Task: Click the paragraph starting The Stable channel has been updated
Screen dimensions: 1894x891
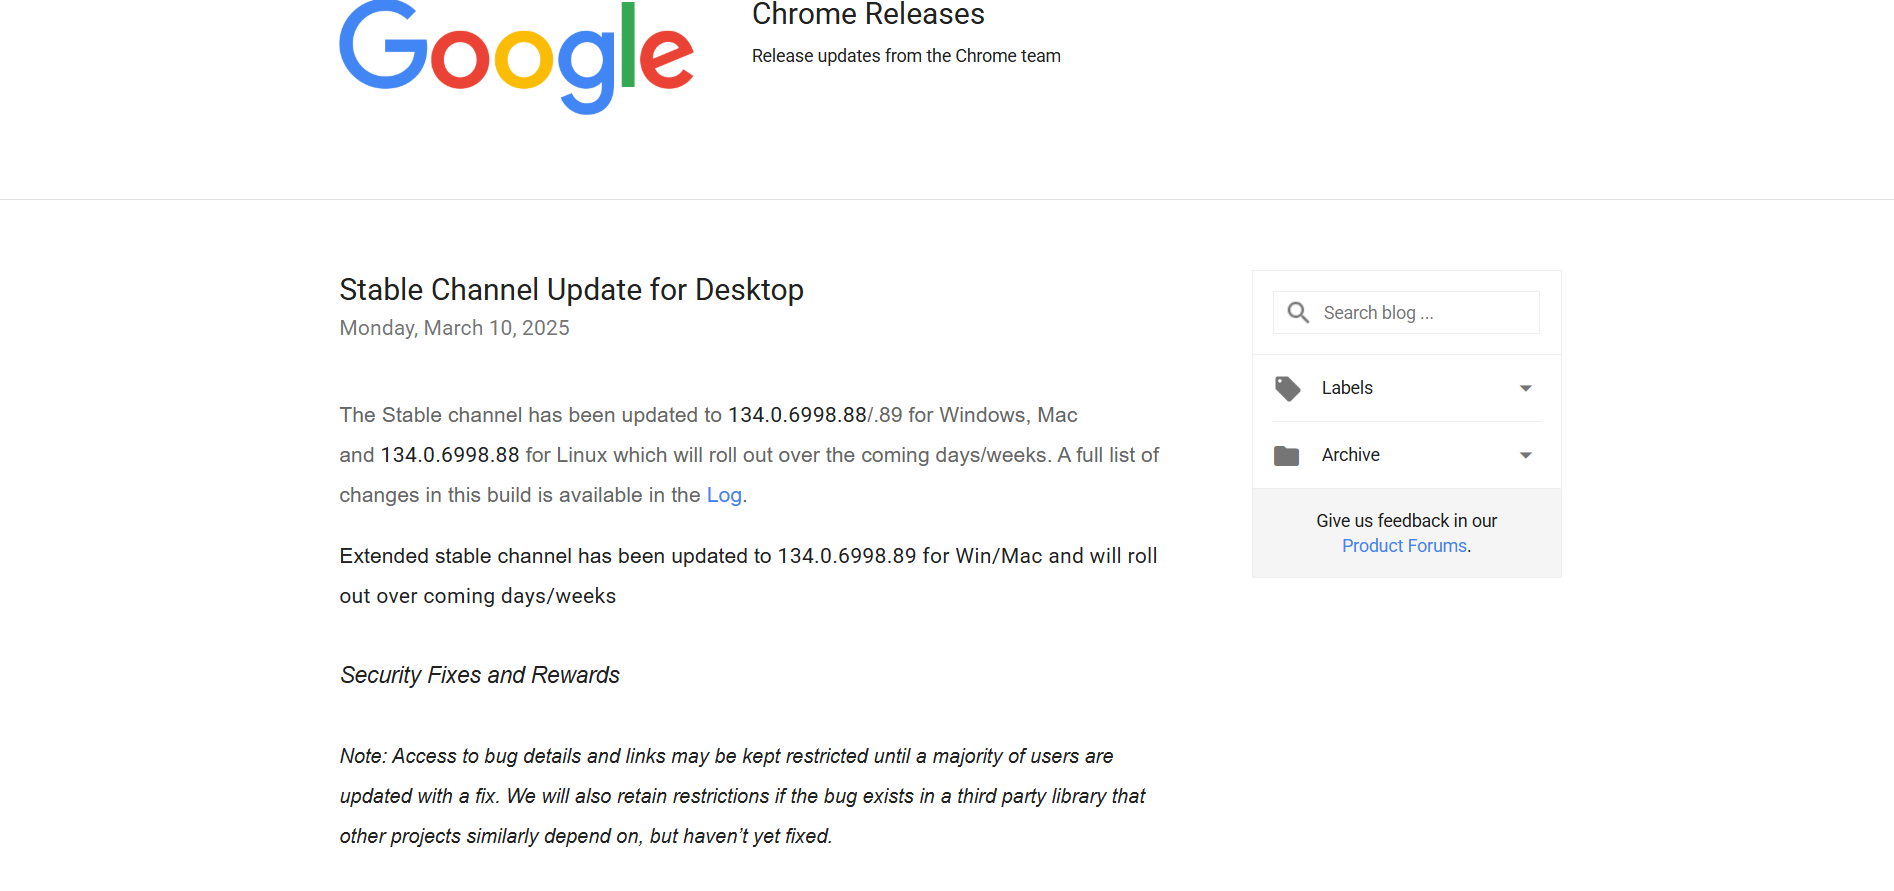Action: coord(748,455)
